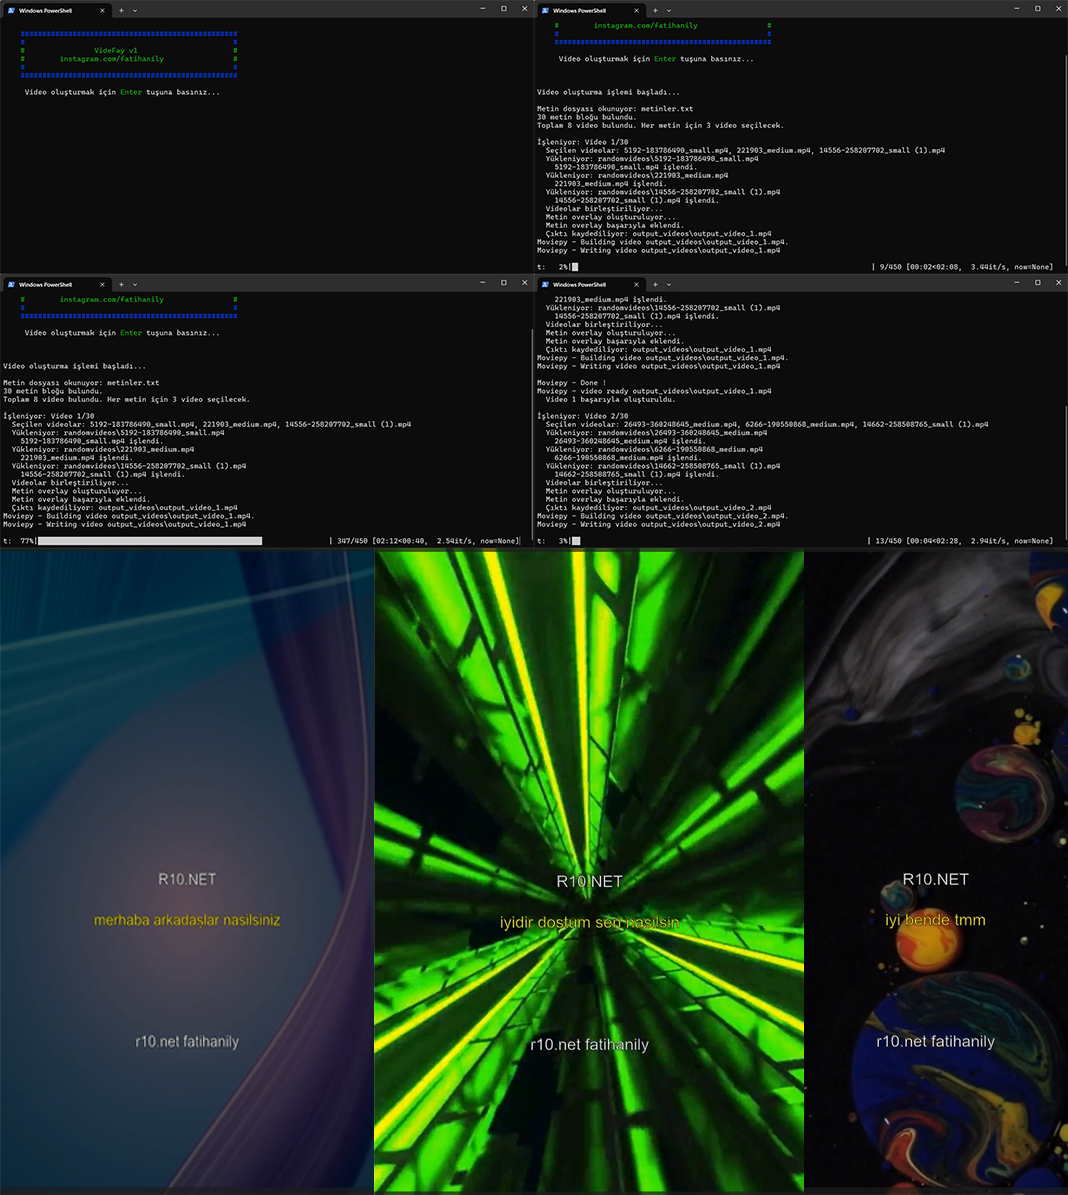Click the 3% rendering progress indicator
This screenshot has width=1068, height=1195.
click(x=576, y=541)
